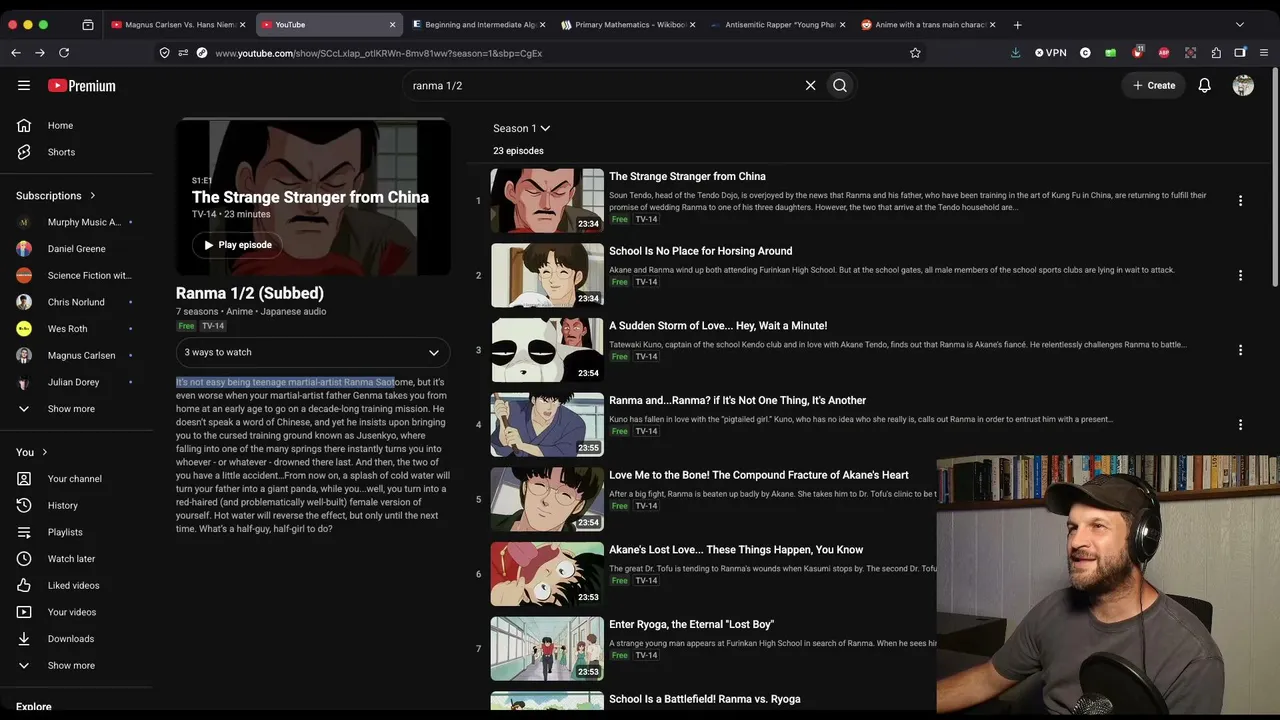The width and height of the screenshot is (1280, 720).
Task: Expand the Season 1 dropdown
Action: pyautogui.click(x=521, y=129)
